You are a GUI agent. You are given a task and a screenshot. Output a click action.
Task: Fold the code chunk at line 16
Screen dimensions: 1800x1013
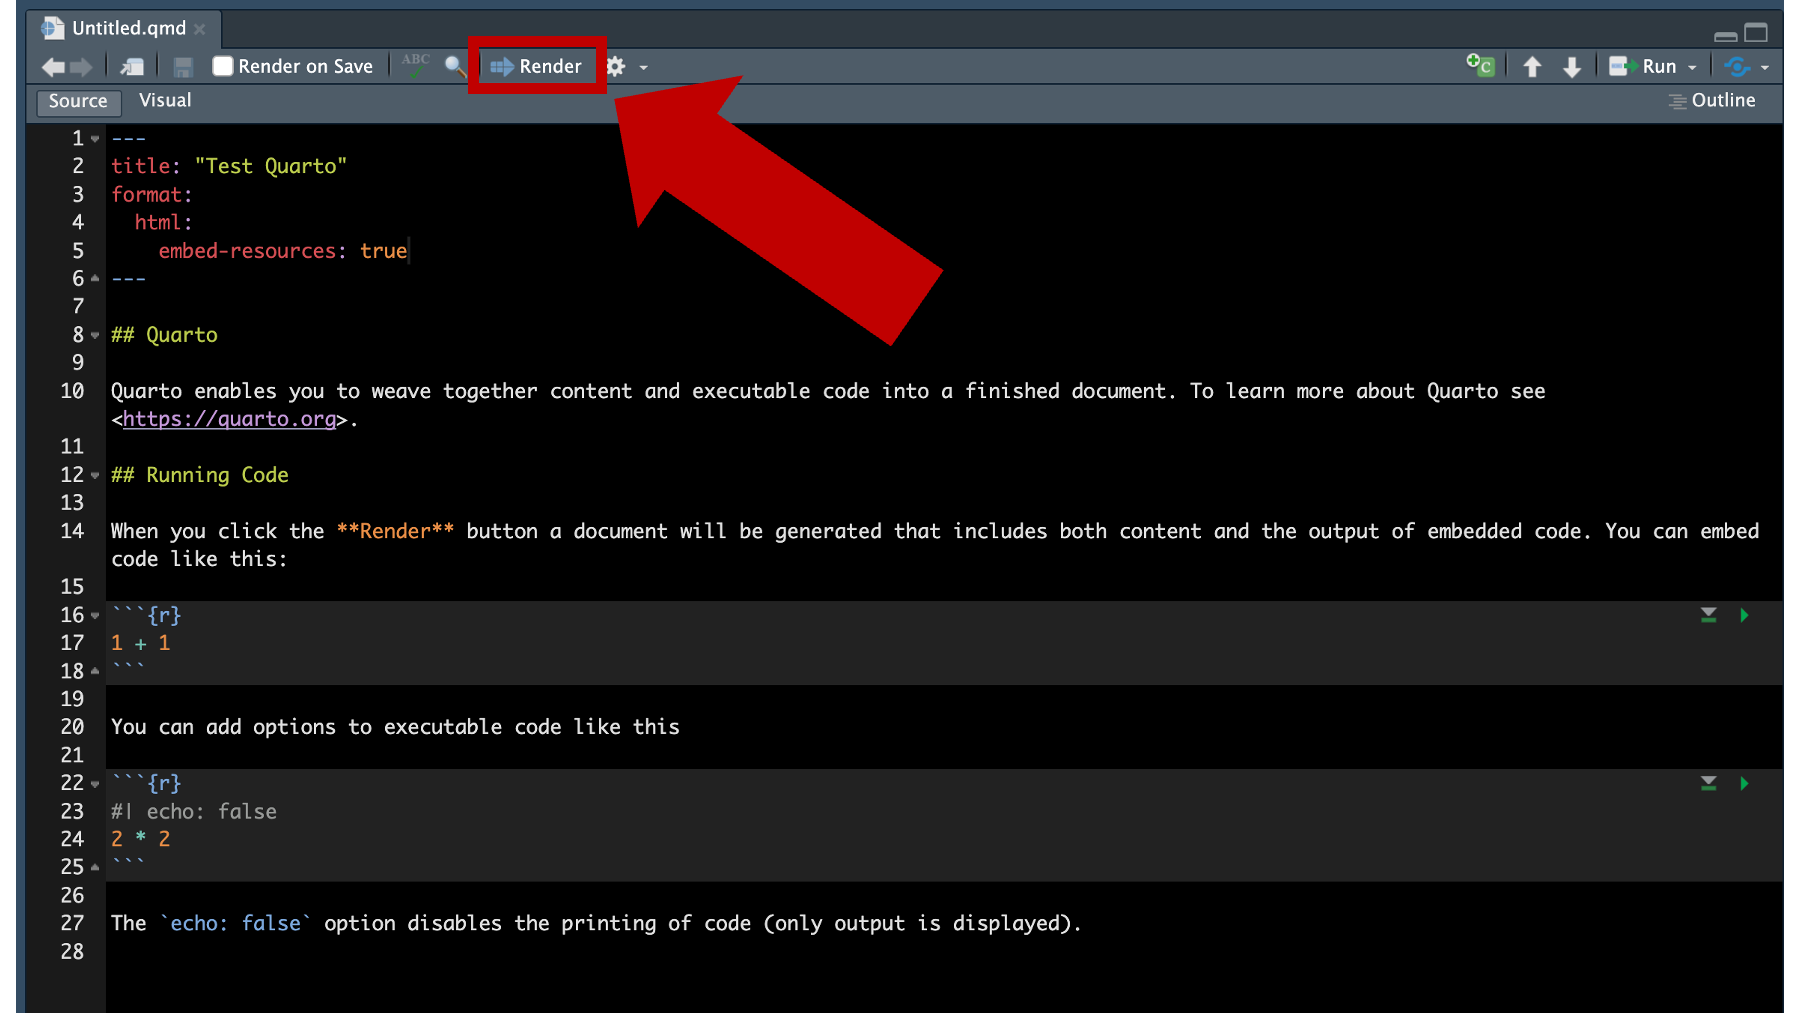tap(95, 615)
